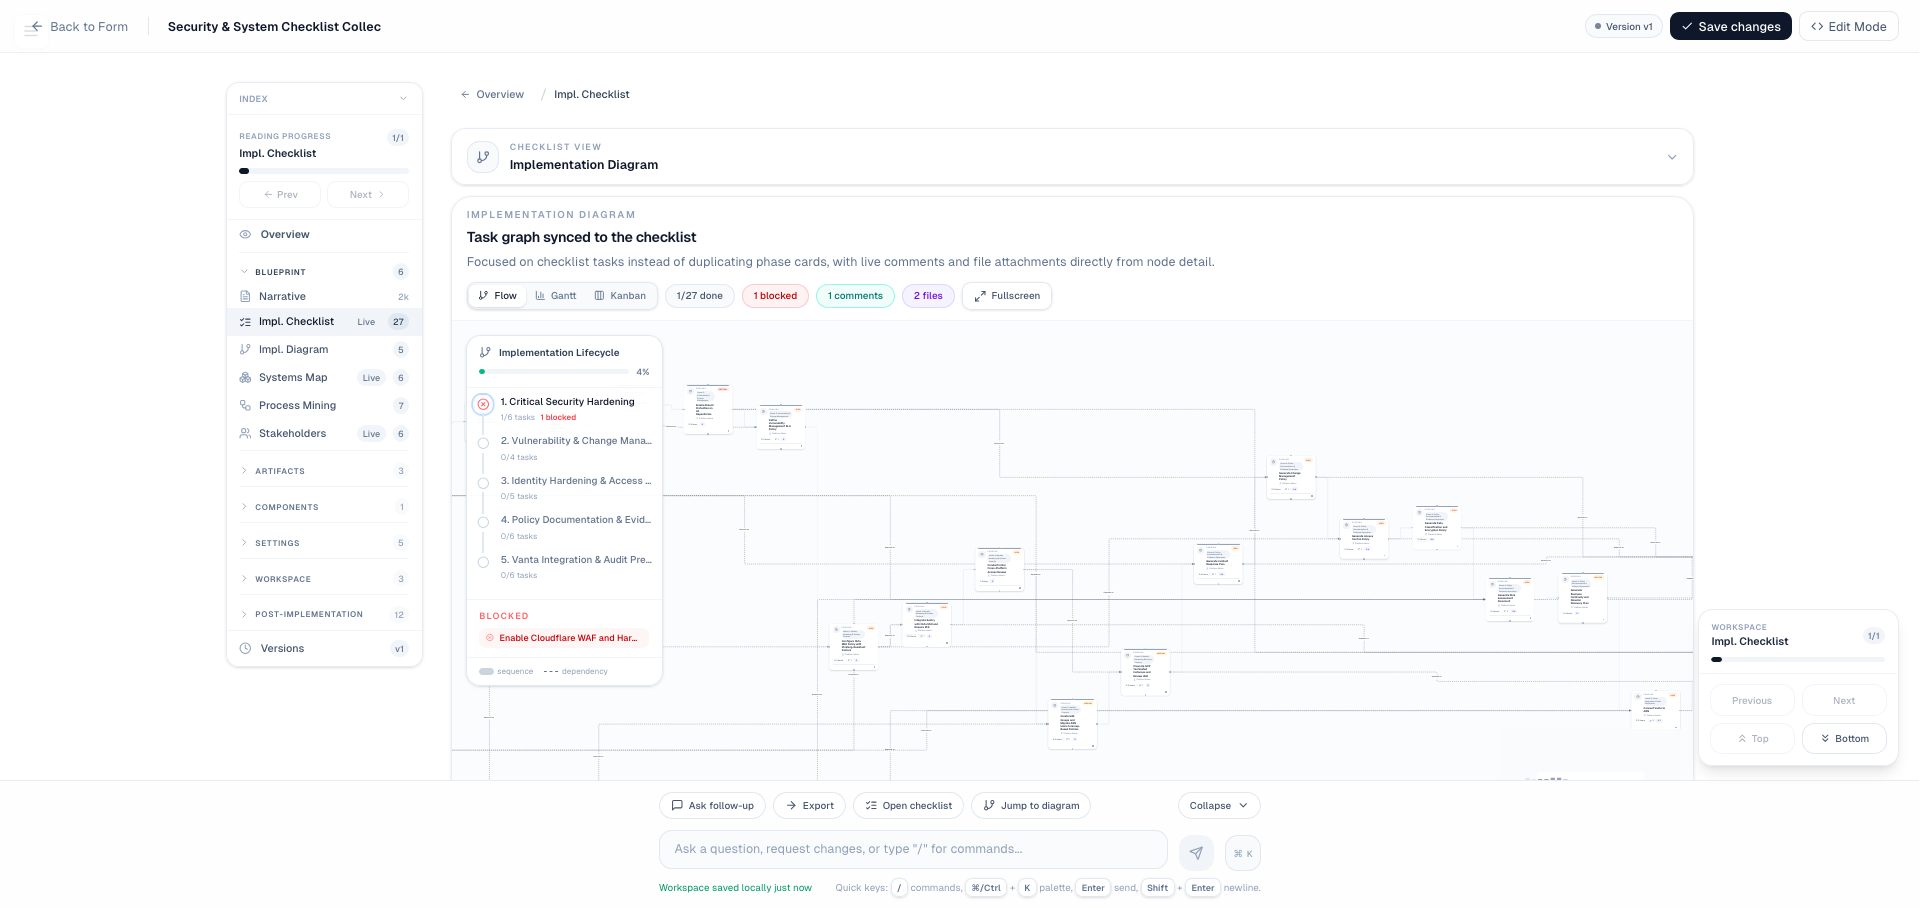Image resolution: width=1920 pixels, height=908 pixels.
Task: Click the question input field
Action: coord(912,849)
